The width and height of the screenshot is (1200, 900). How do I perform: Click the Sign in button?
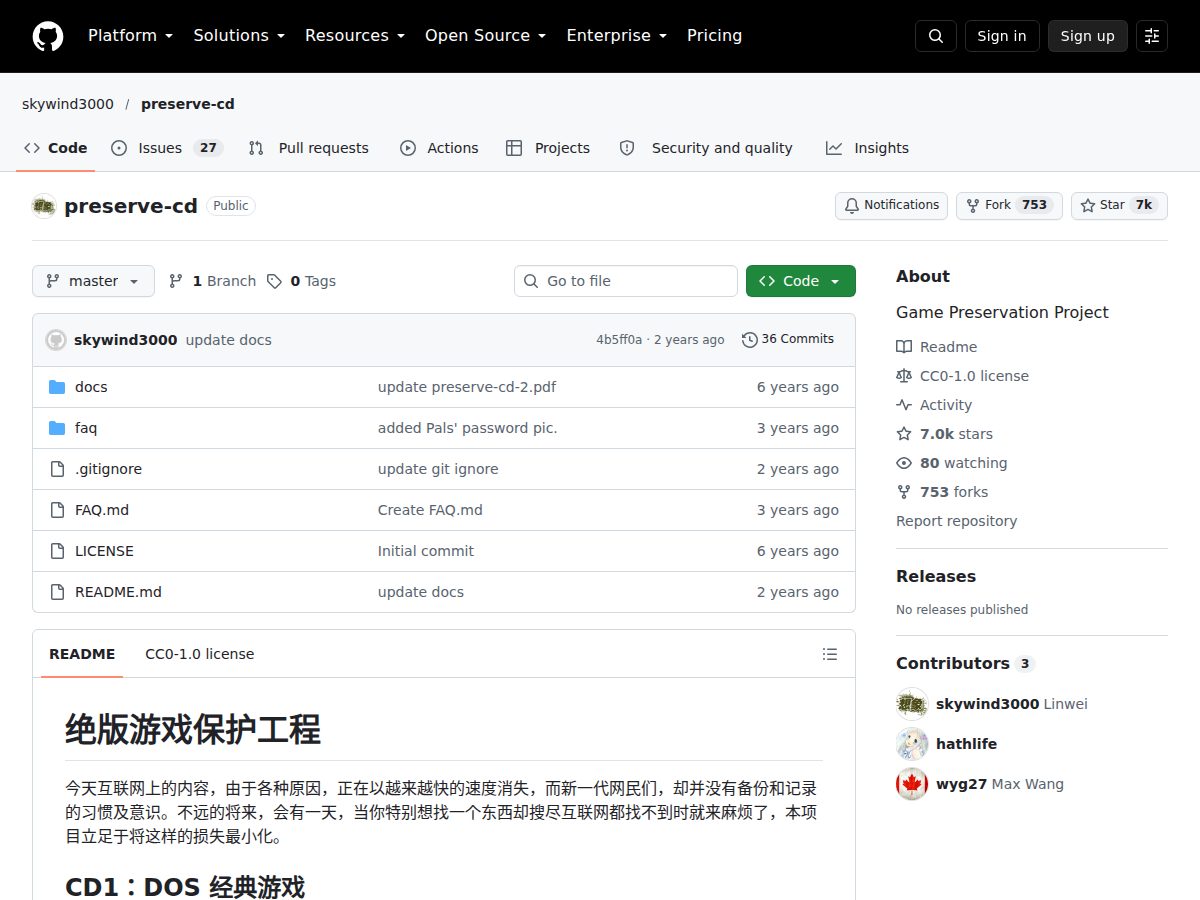1002,36
